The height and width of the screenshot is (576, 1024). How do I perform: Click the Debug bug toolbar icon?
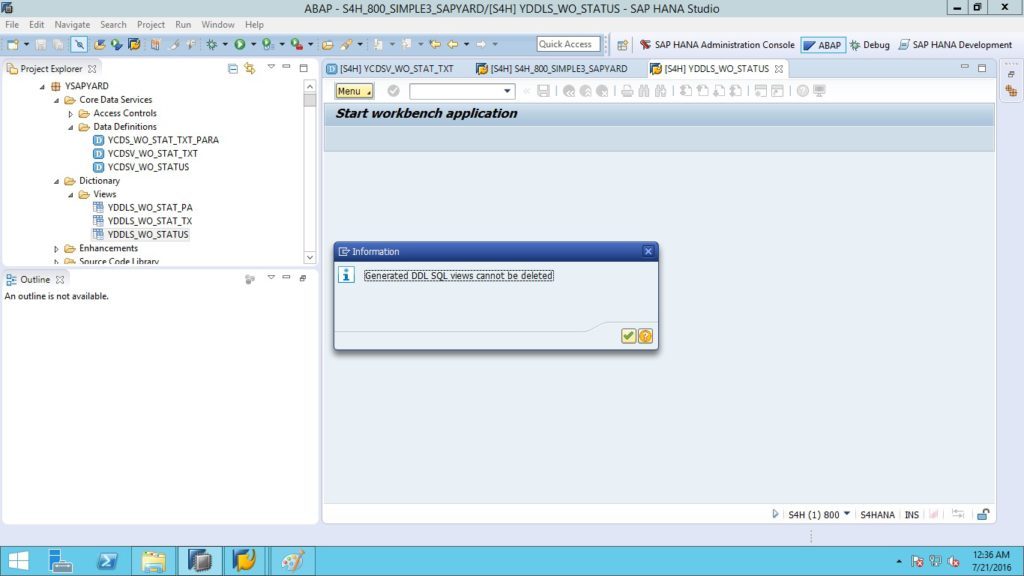point(212,44)
